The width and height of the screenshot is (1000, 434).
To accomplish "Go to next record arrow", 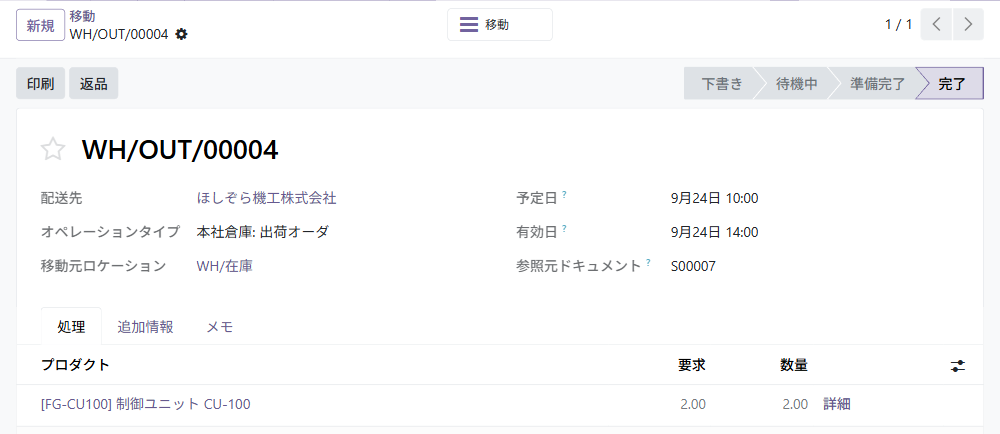I will pos(968,24).
